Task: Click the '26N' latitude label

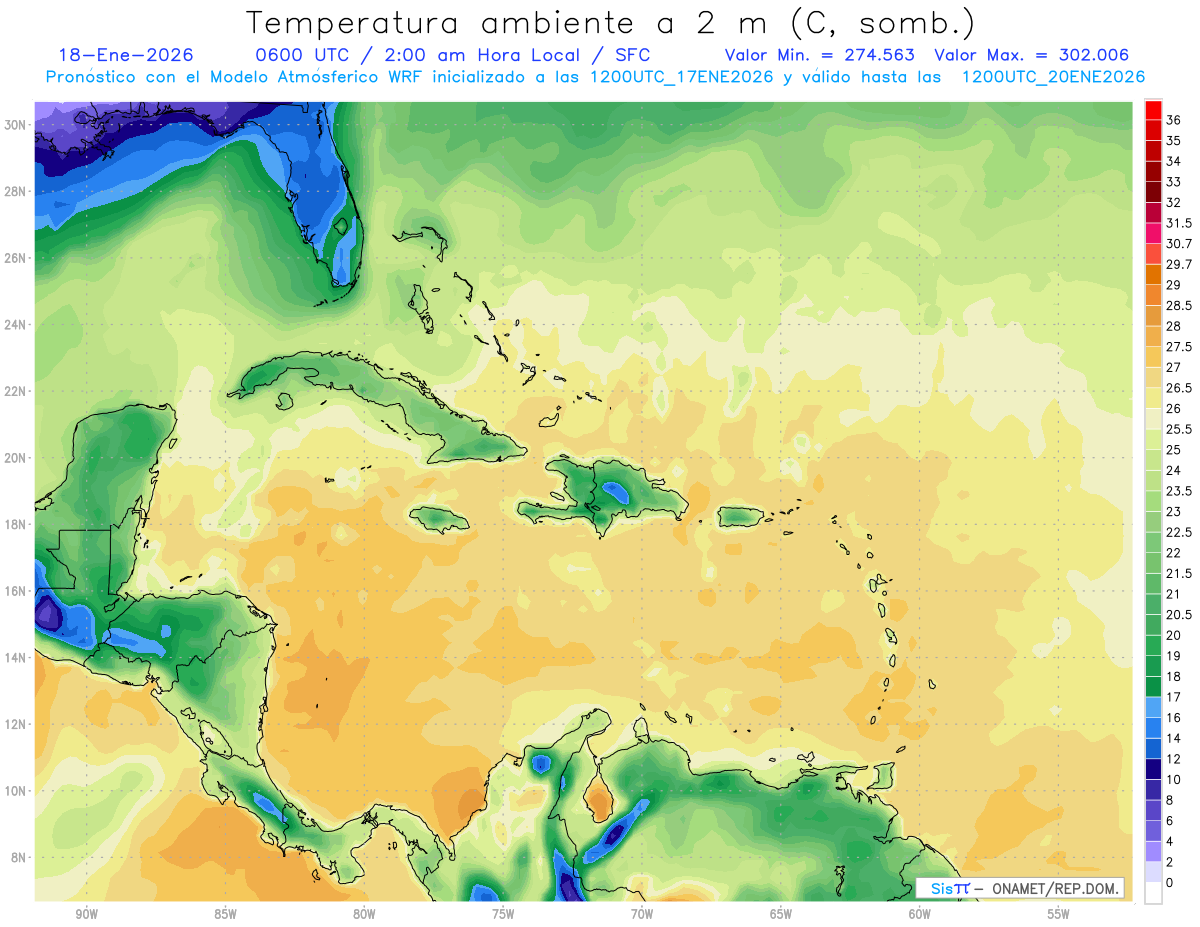Action: pyautogui.click(x=15, y=258)
